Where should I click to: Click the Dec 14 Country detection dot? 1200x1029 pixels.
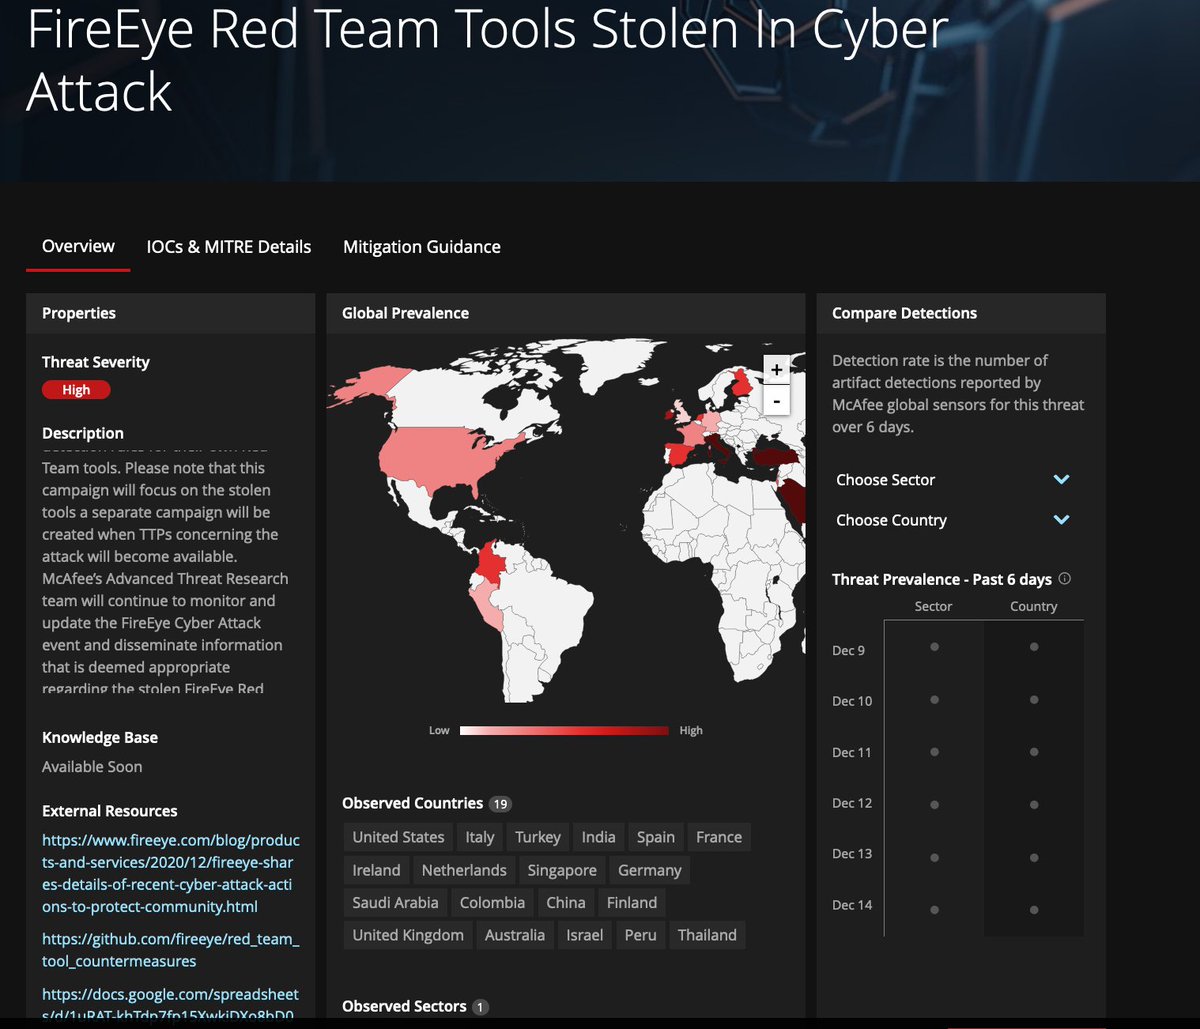point(1034,908)
